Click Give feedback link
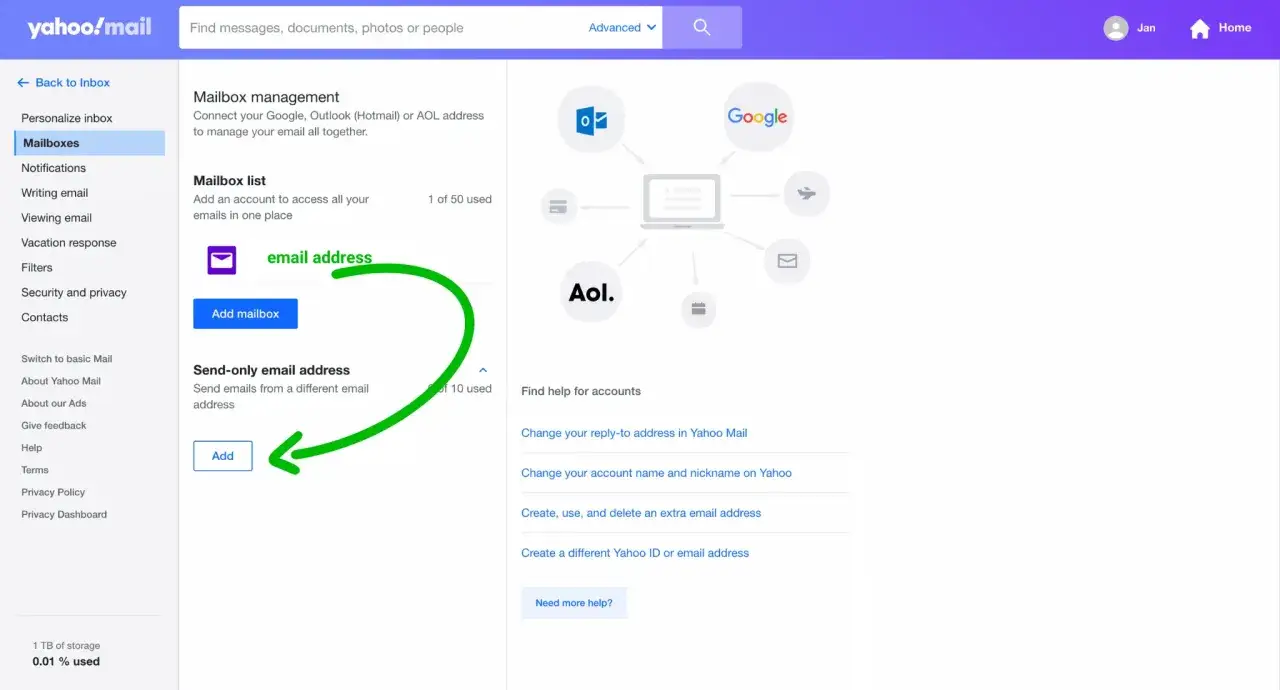1280x690 pixels. point(54,426)
